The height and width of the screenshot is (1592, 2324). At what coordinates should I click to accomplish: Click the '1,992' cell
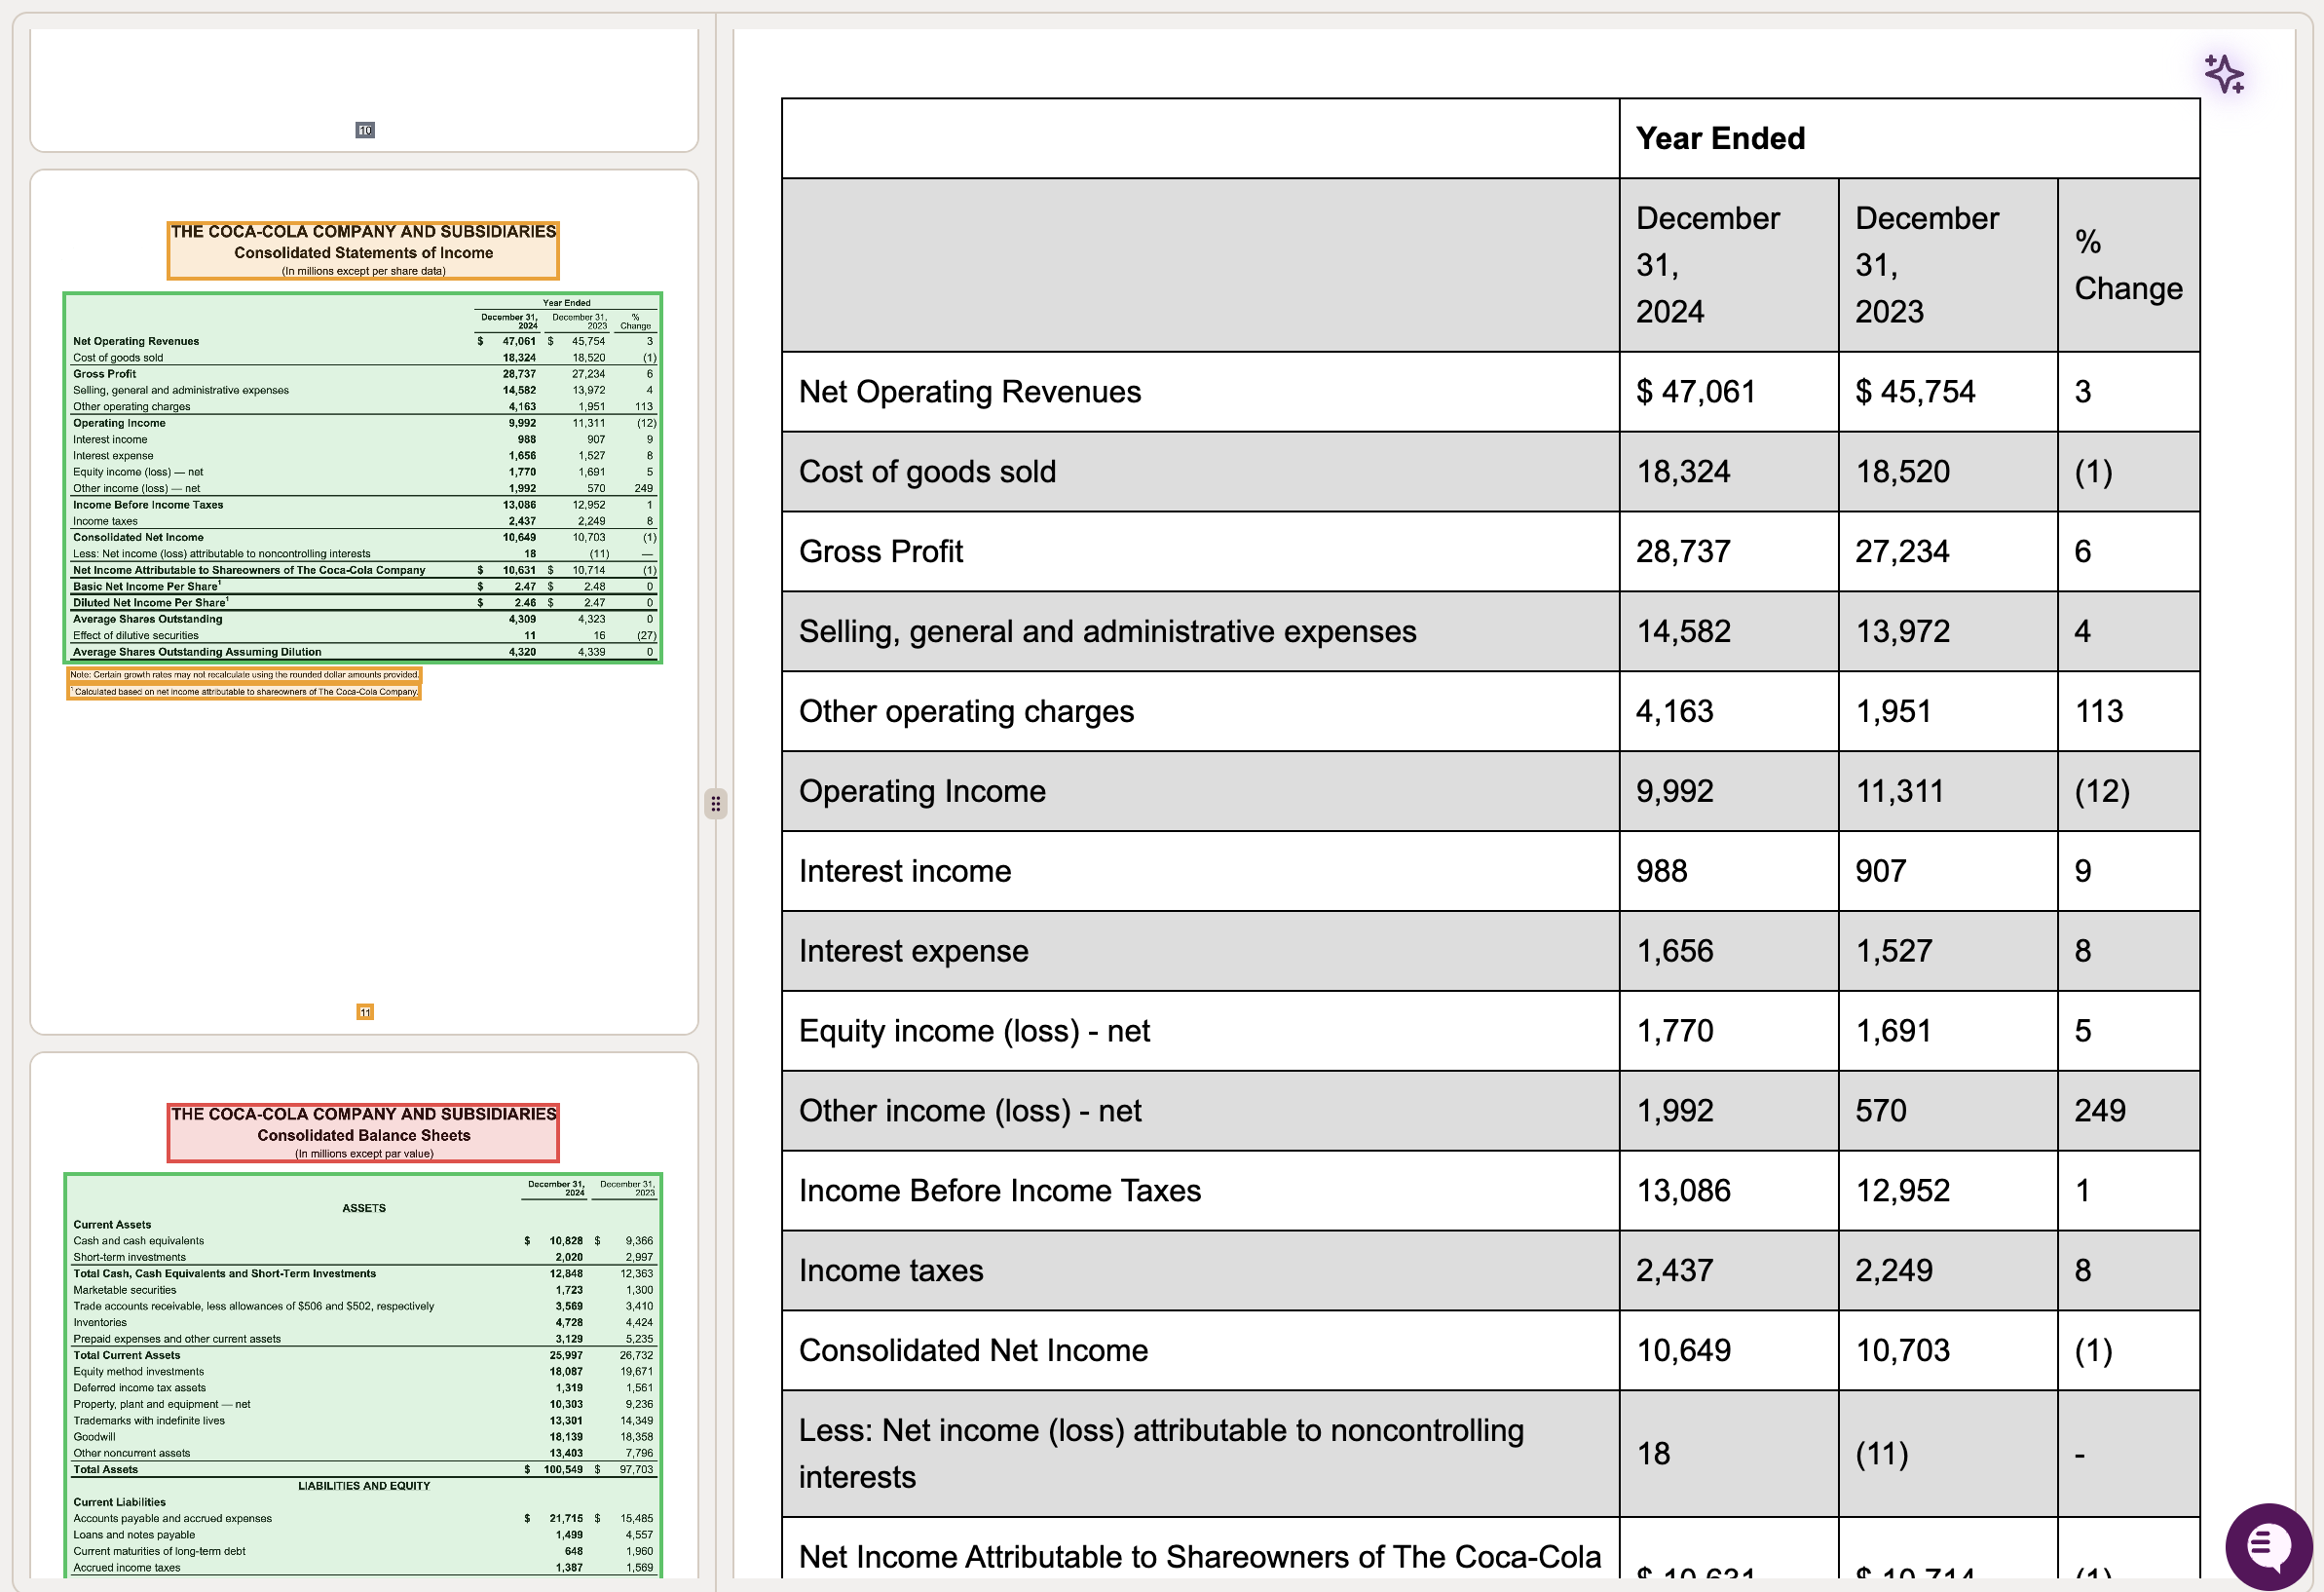point(1728,1112)
